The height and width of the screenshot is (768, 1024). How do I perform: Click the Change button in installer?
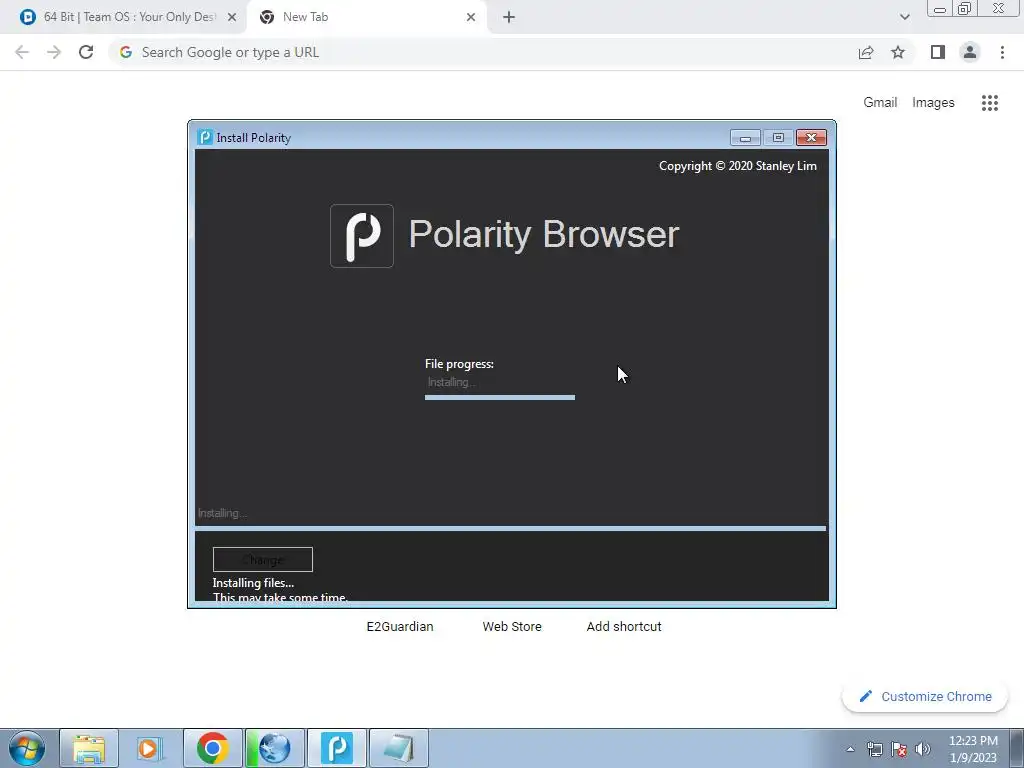(x=263, y=559)
